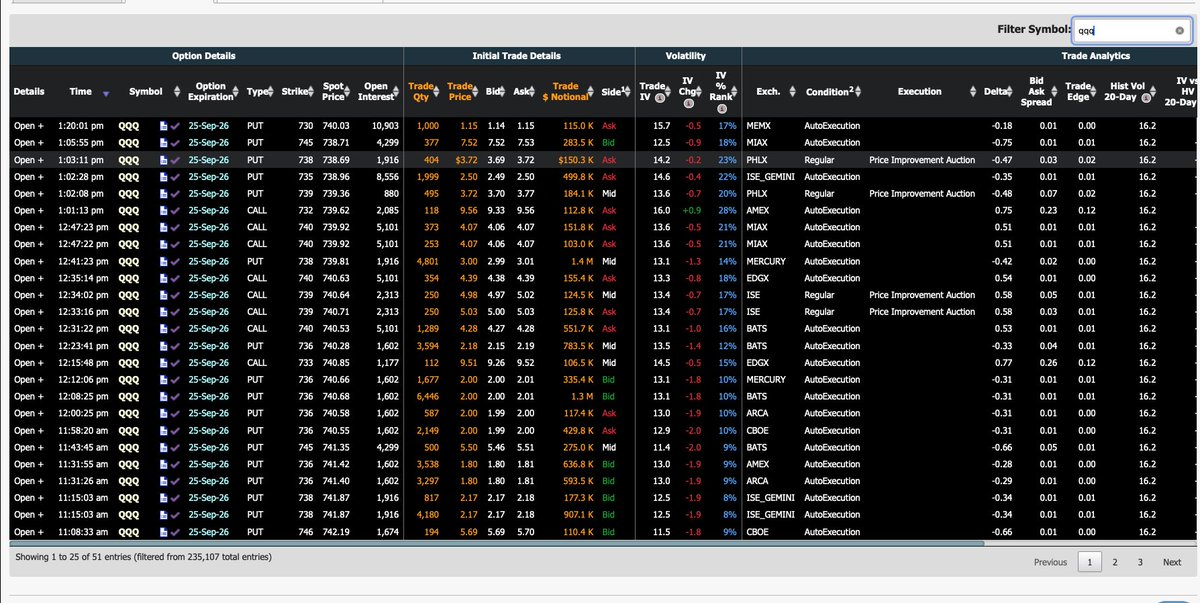This screenshot has height=603, width=1200.
Task: Sort by Option Expiration column header
Action: (211, 92)
